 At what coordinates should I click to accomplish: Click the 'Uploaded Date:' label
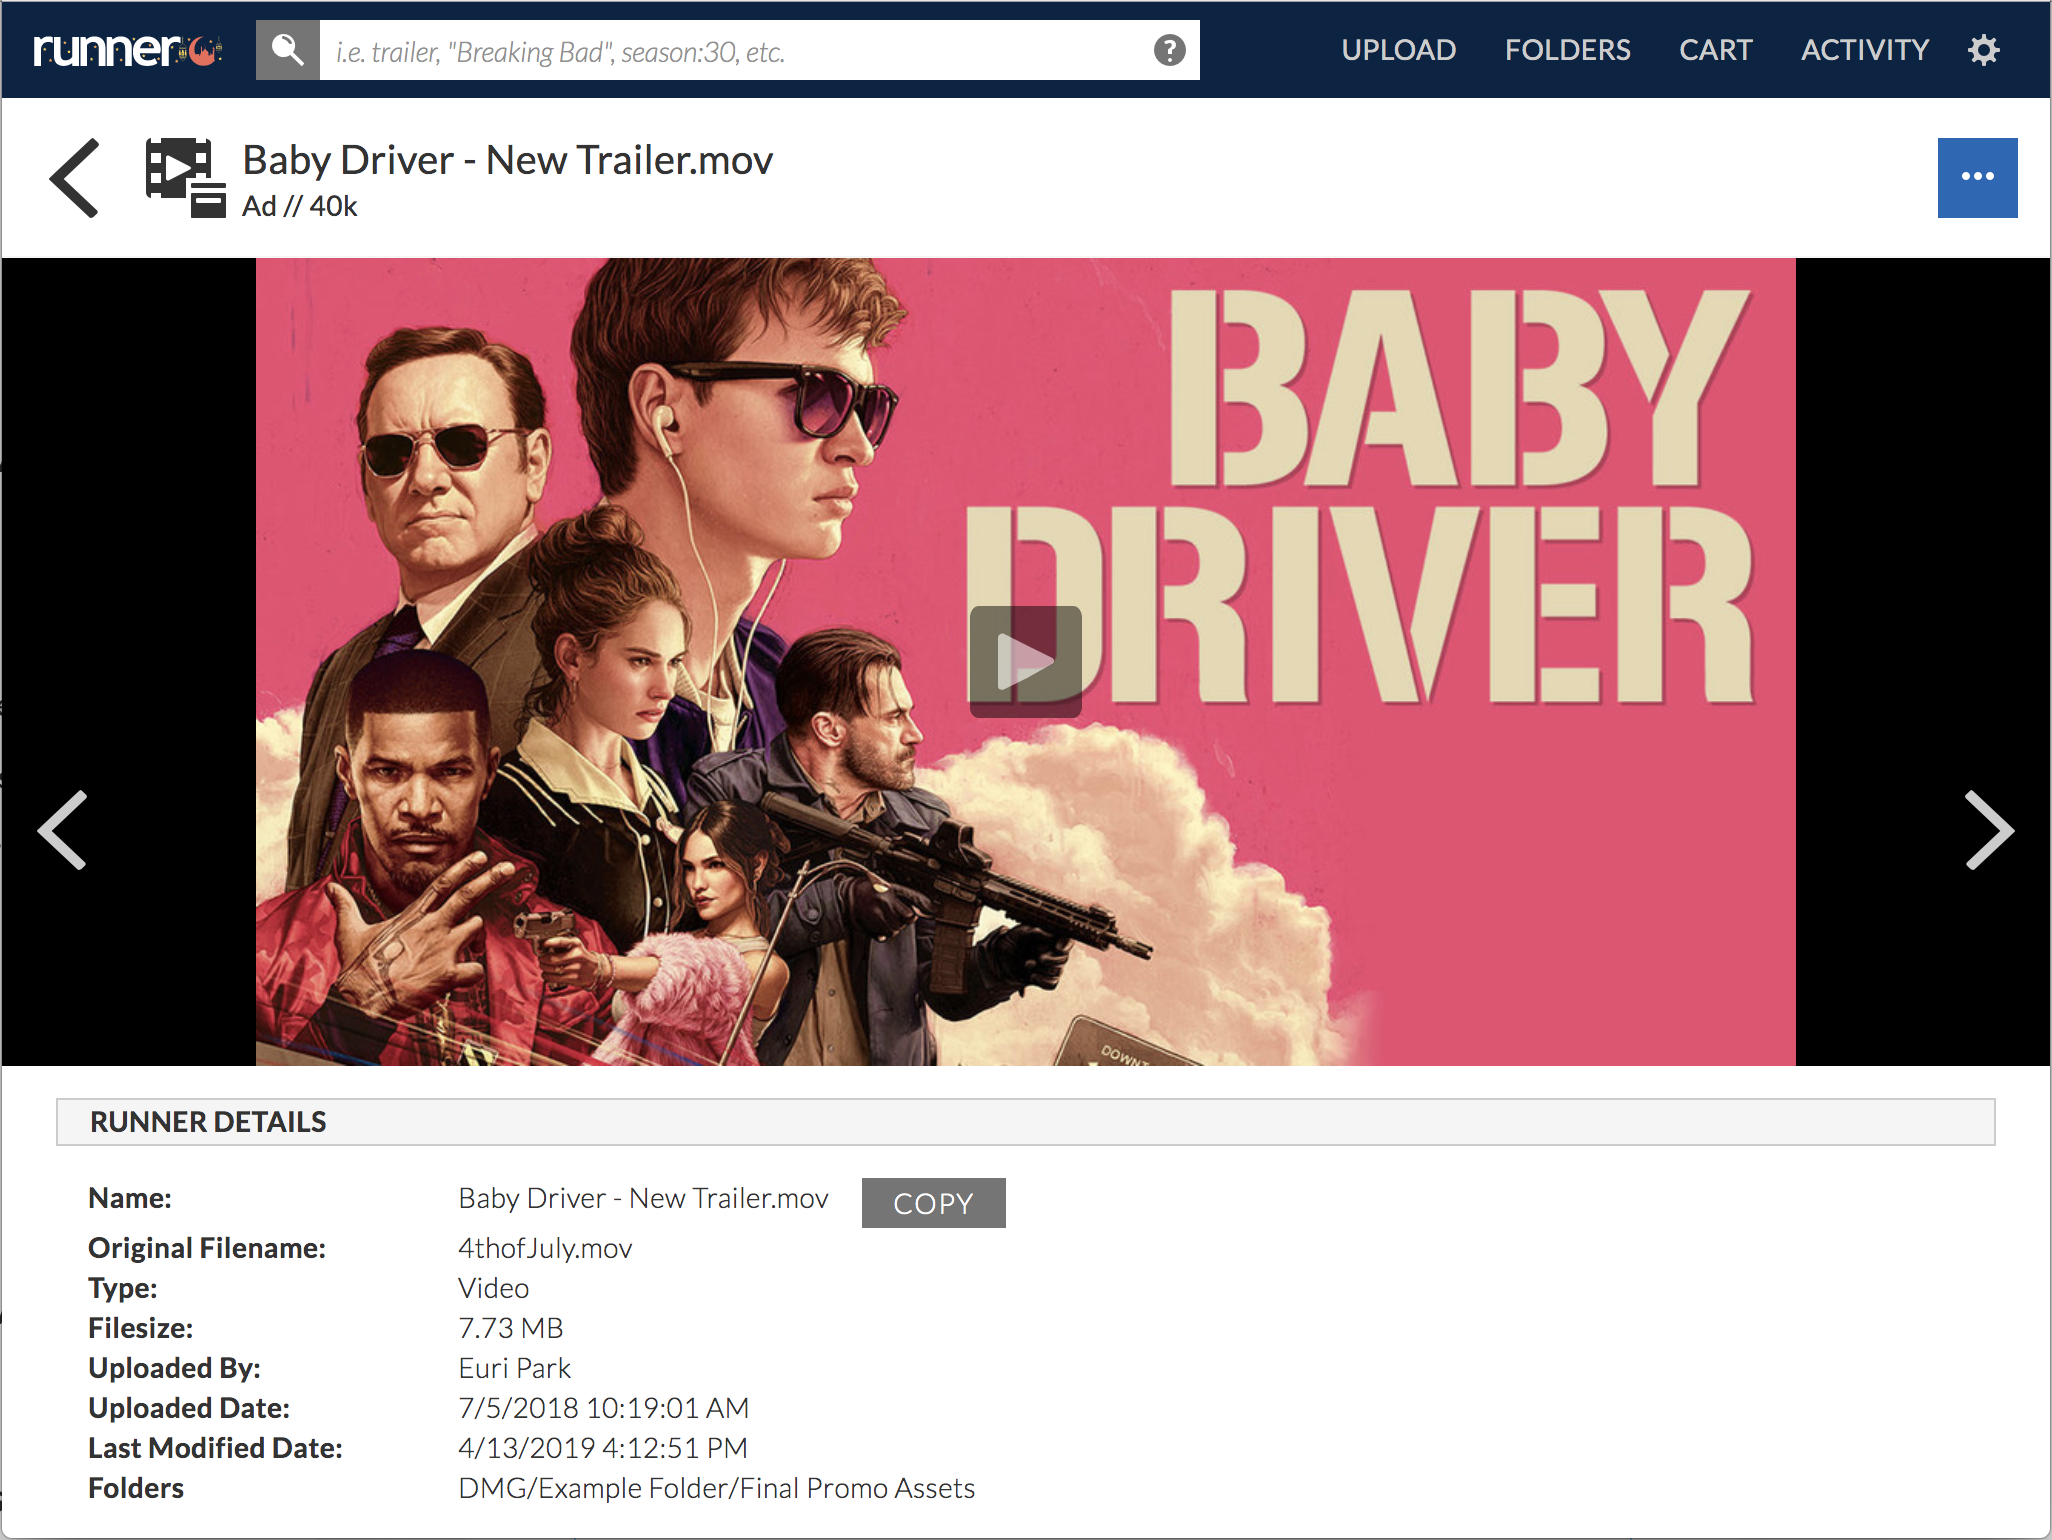(x=189, y=1408)
